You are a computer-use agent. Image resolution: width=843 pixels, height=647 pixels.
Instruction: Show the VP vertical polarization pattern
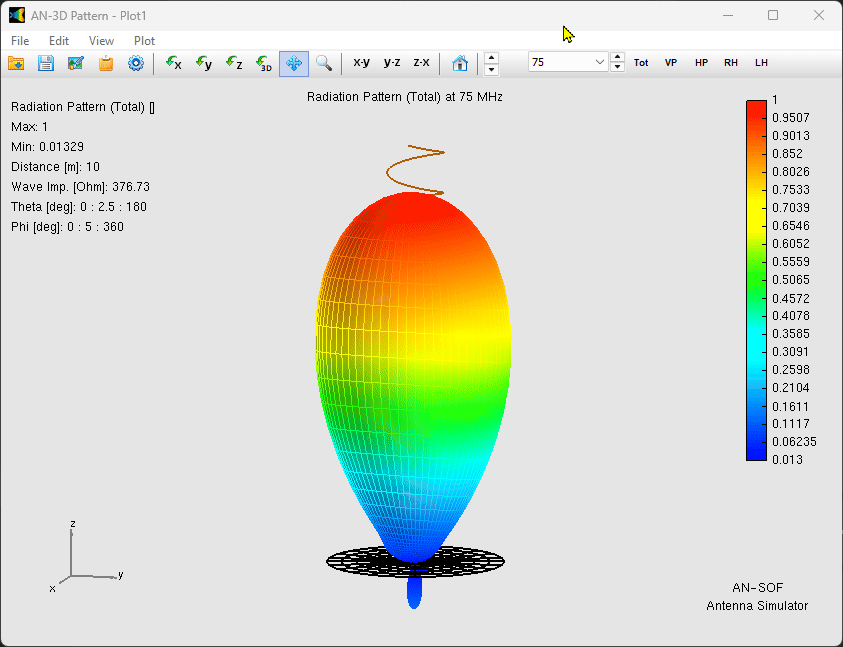point(671,63)
